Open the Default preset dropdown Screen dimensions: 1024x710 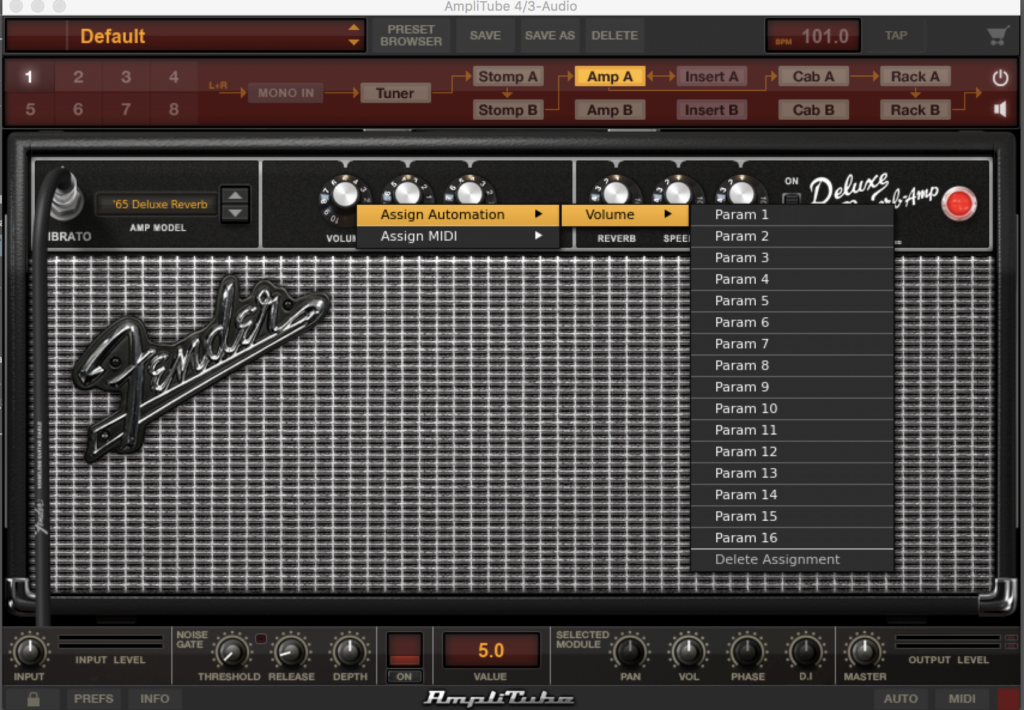pyautogui.click(x=354, y=36)
